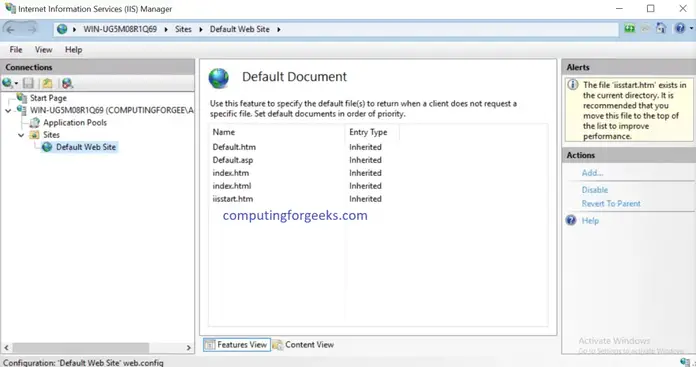Image resolution: width=696 pixels, height=367 pixels.
Task: Switch to Content View tab
Action: tap(303, 345)
